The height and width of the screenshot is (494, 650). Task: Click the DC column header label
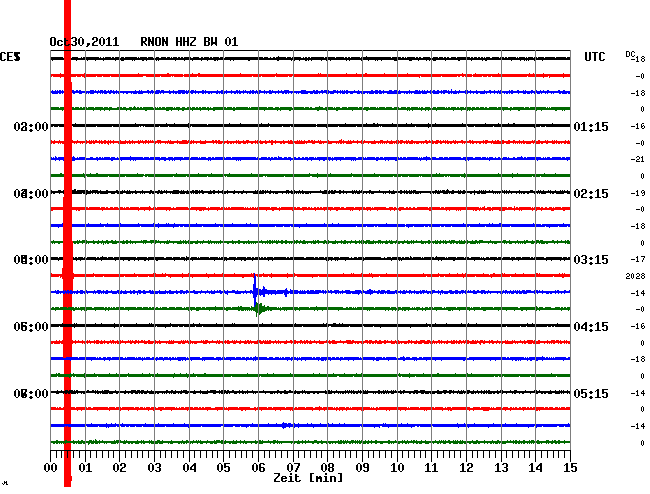pos(630,55)
